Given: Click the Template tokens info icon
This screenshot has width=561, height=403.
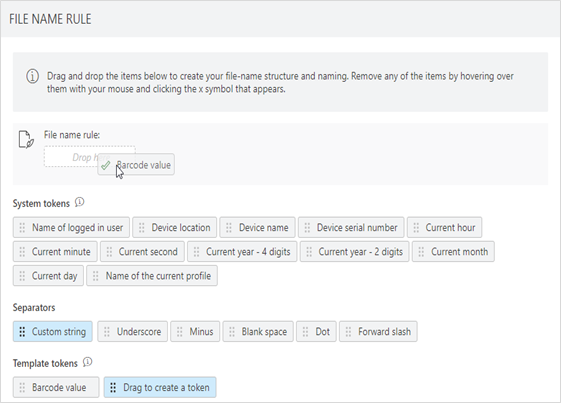Looking at the screenshot, I should (x=87, y=363).
